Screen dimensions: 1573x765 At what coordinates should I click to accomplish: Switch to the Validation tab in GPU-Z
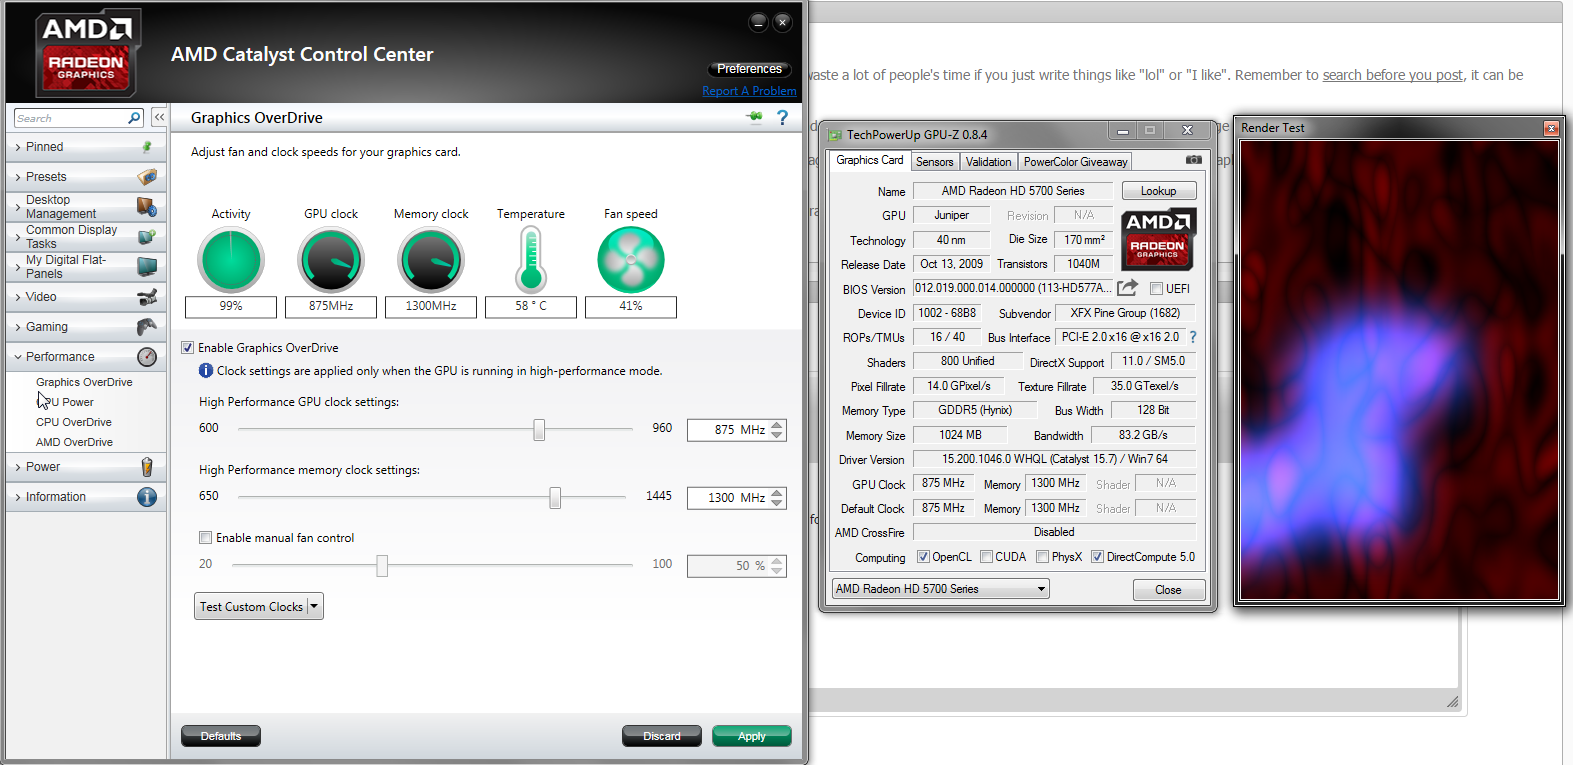[x=989, y=162]
